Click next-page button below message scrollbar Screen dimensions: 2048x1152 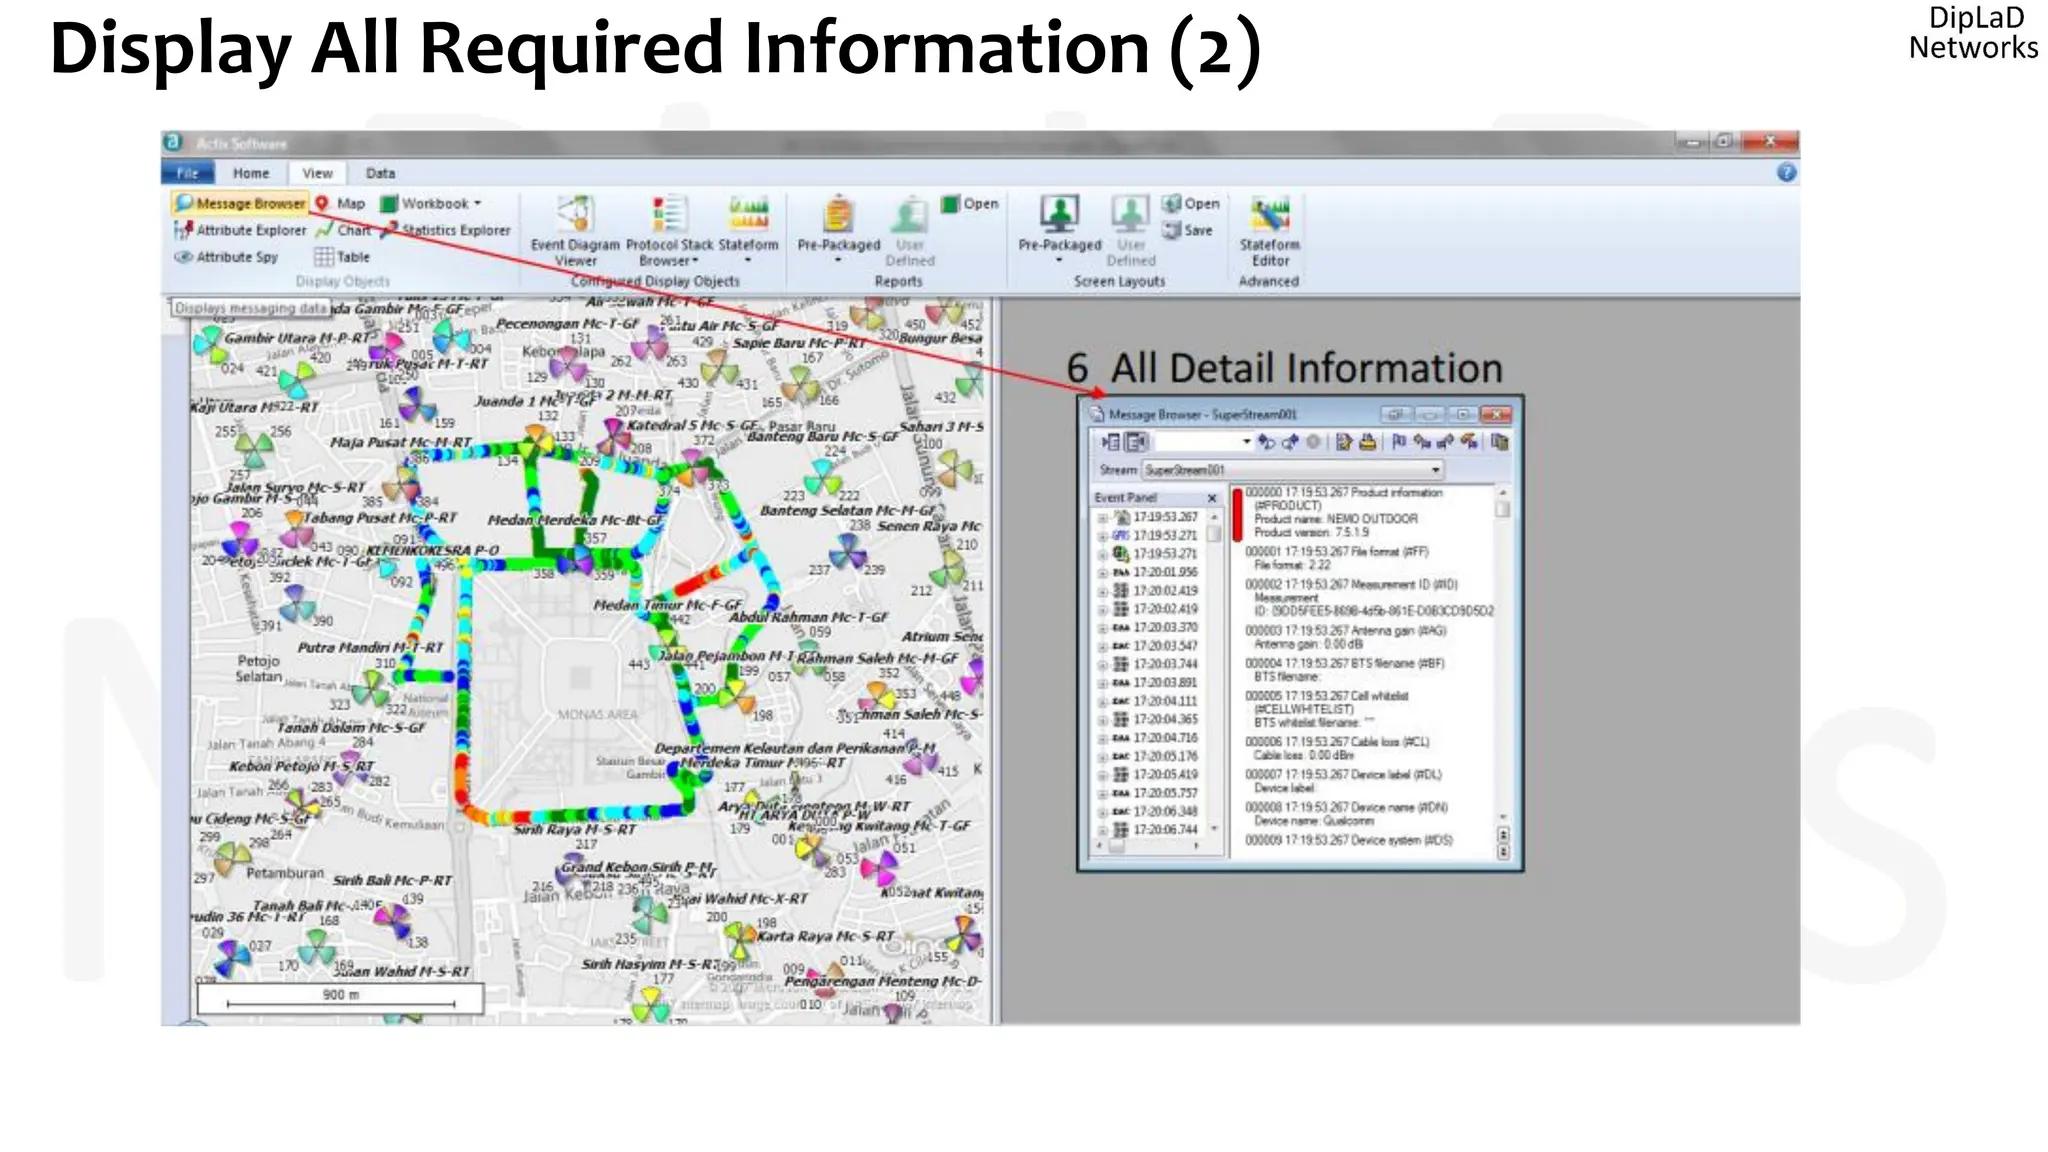(x=1502, y=851)
